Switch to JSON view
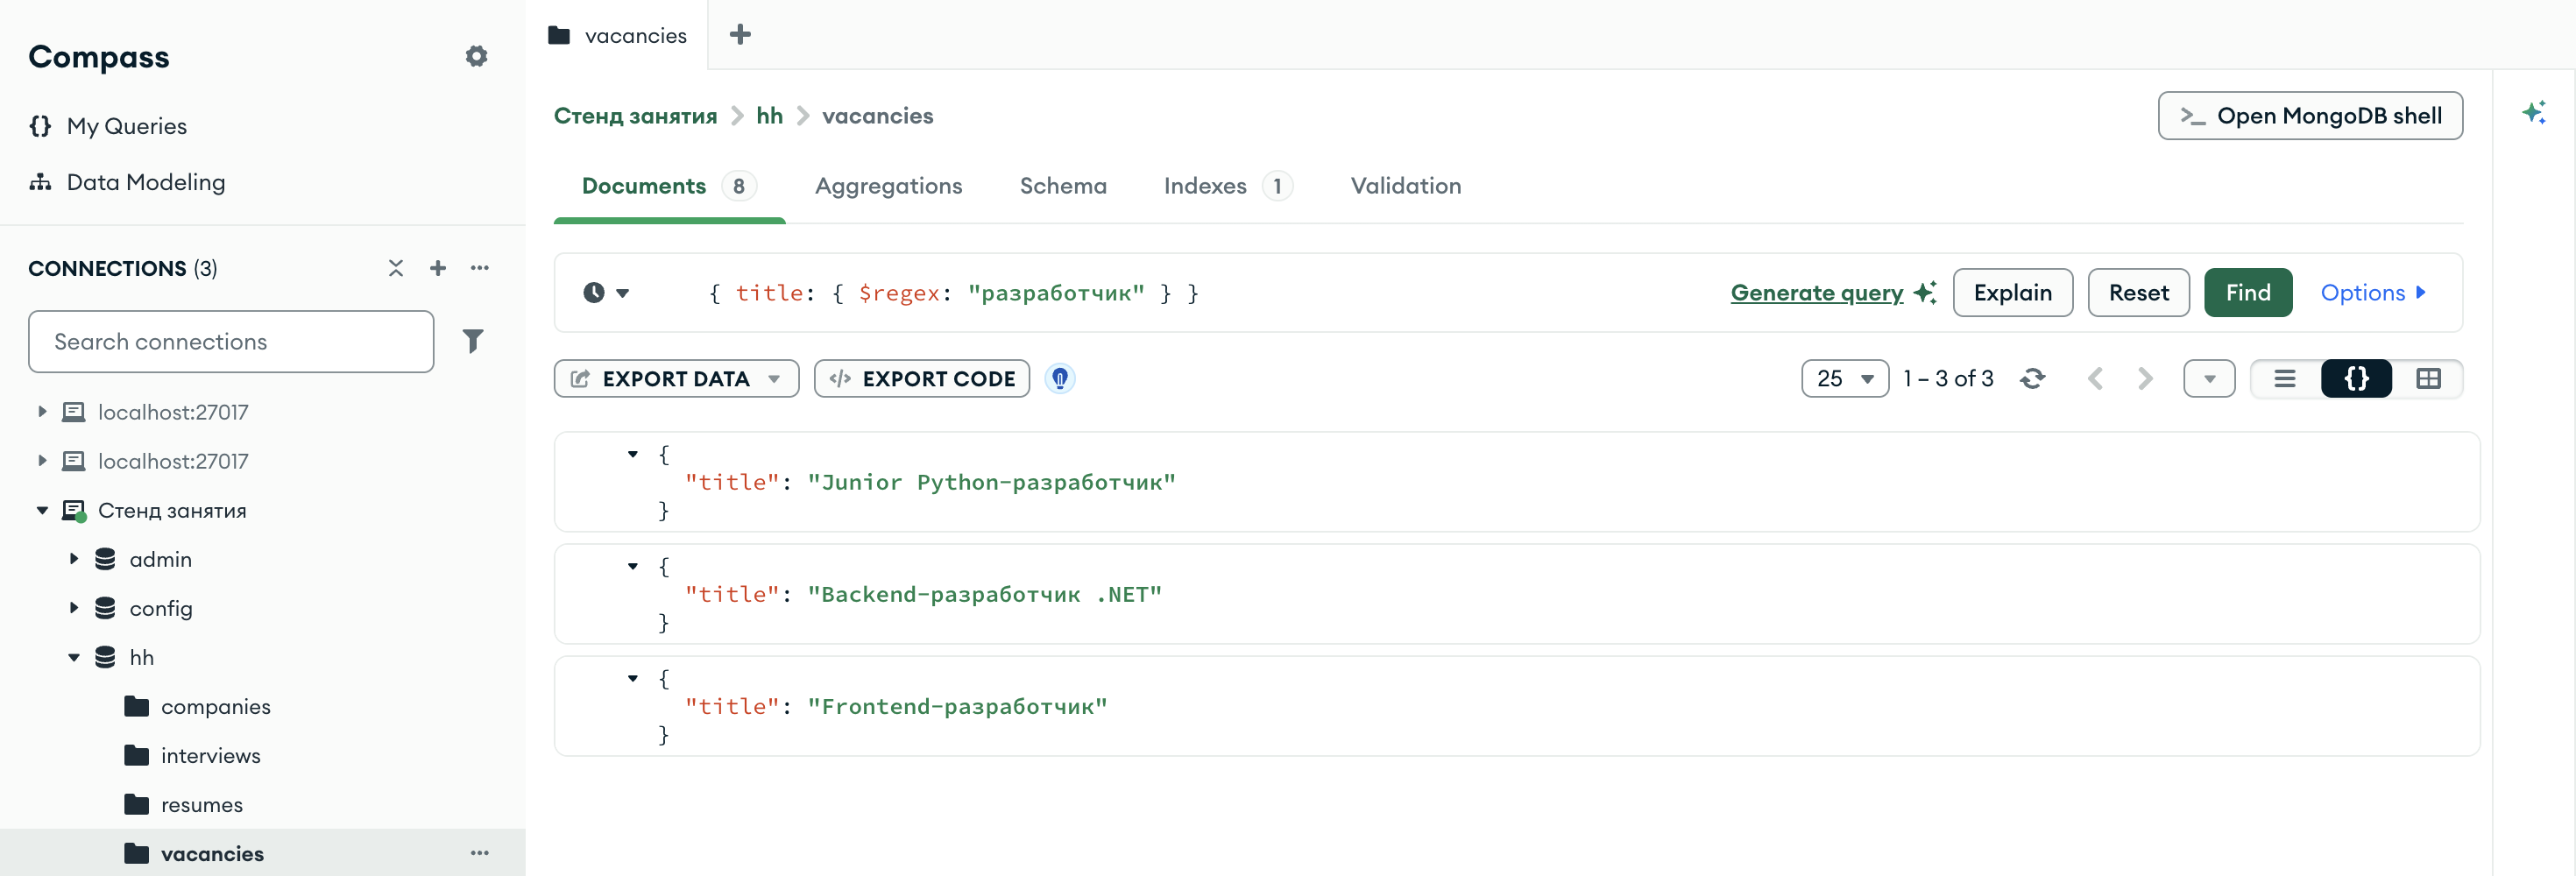Image resolution: width=2576 pixels, height=876 pixels. [2357, 379]
